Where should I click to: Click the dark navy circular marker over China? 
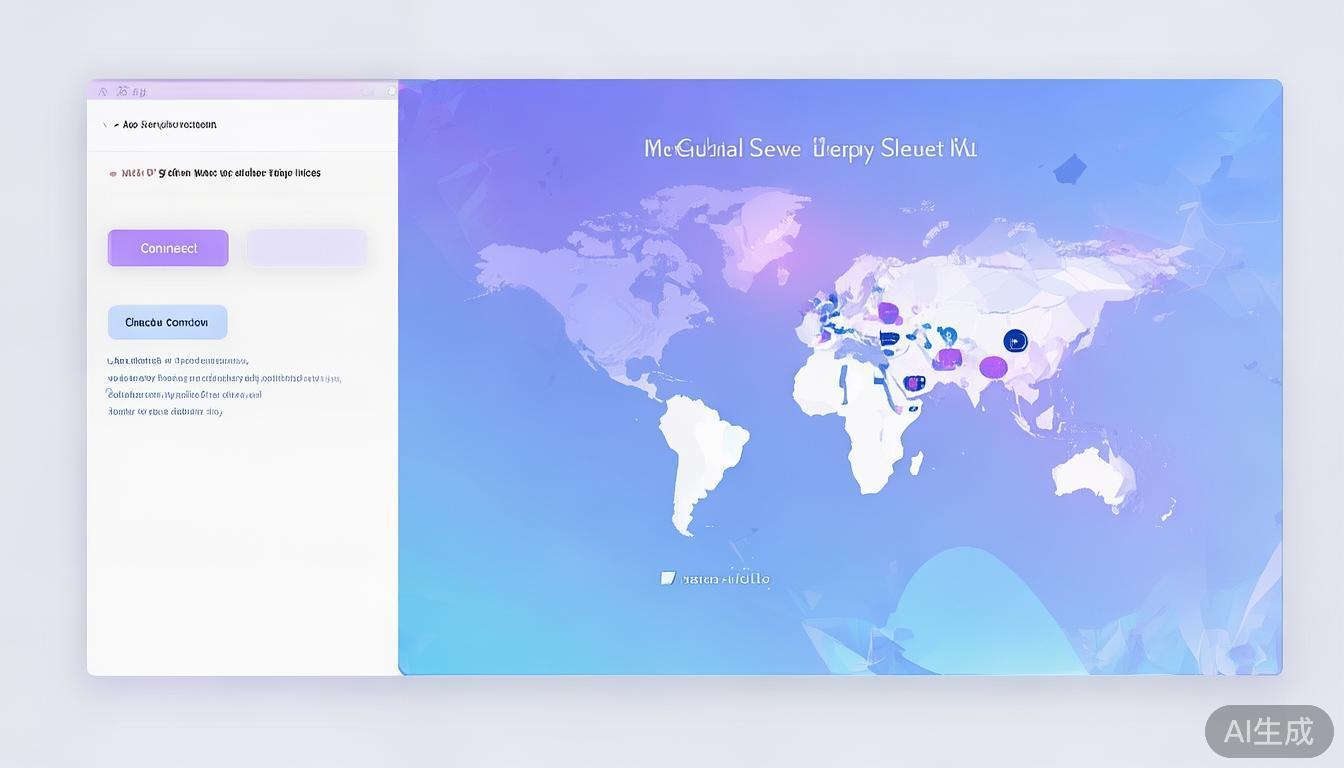(1015, 341)
